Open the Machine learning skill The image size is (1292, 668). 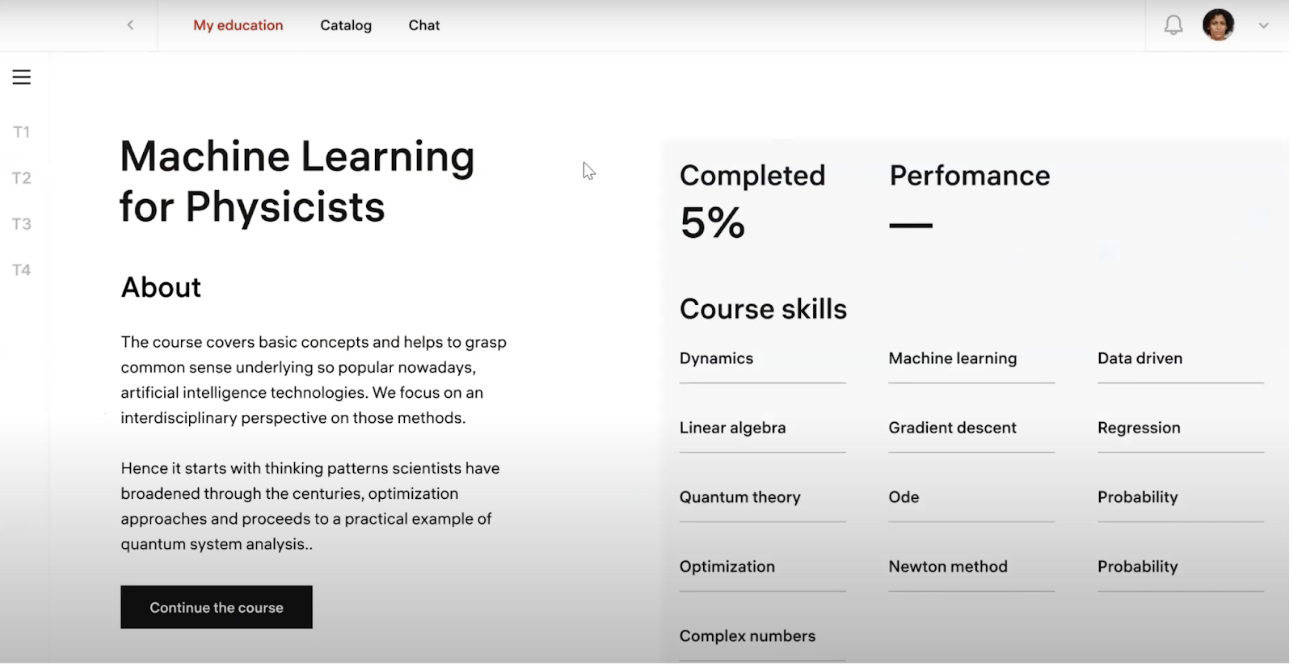[952, 358]
